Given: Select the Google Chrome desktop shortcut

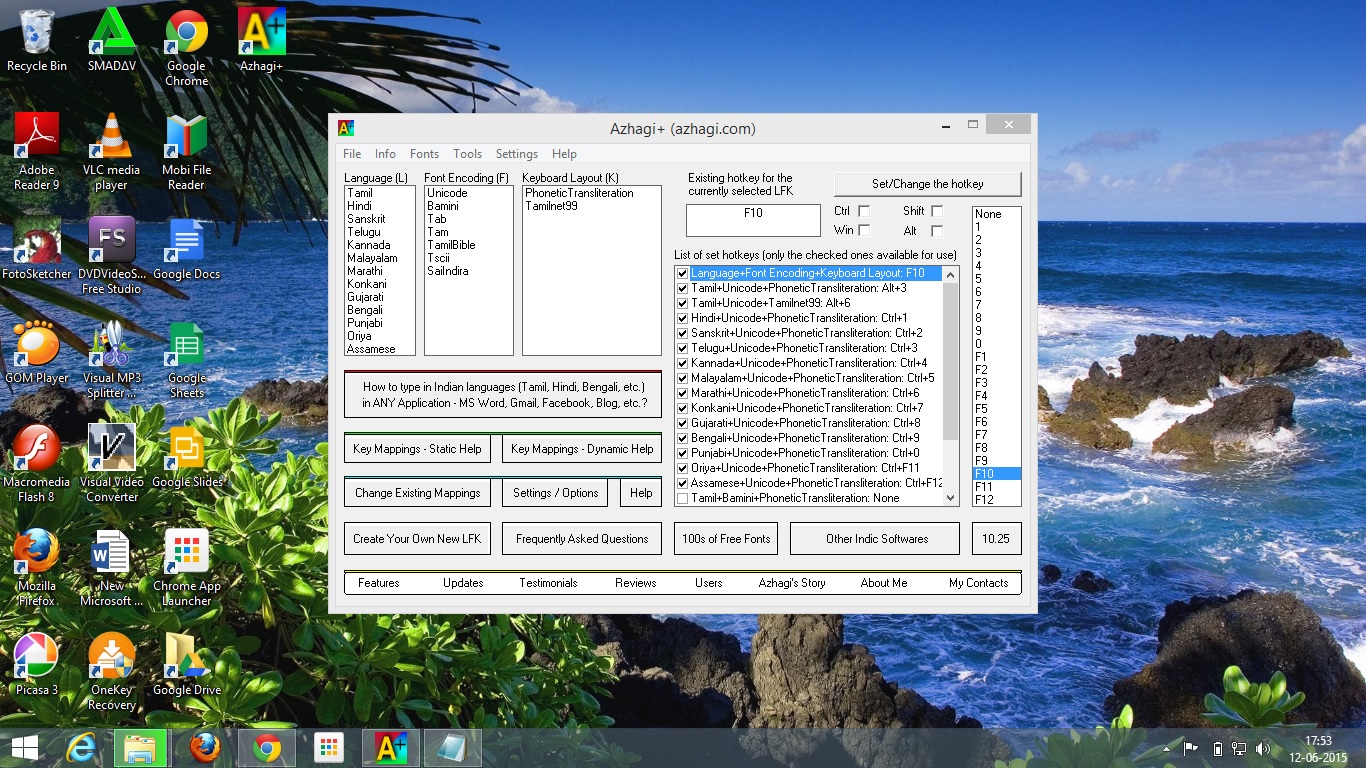Looking at the screenshot, I should point(186,49).
